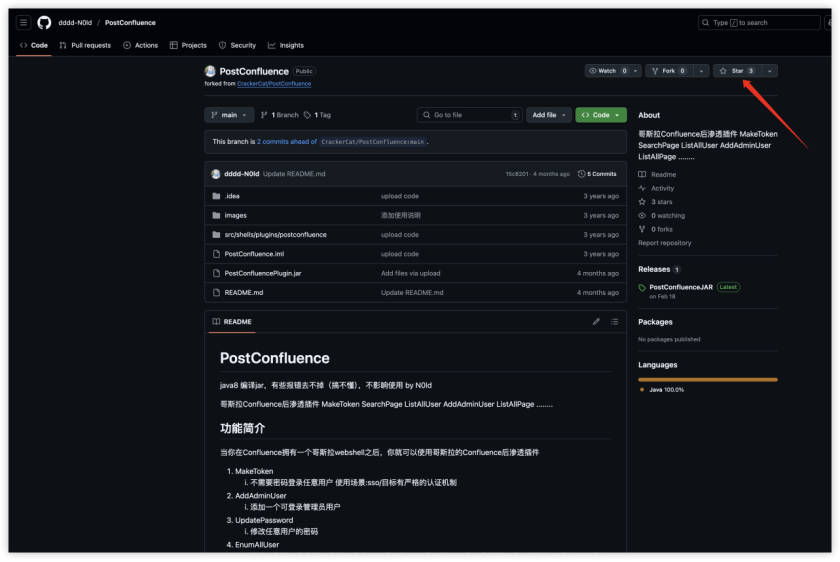Screen dimensions: 840x562
Task: Open the 'Update README.md' latest commit message
Action: click(x=294, y=174)
